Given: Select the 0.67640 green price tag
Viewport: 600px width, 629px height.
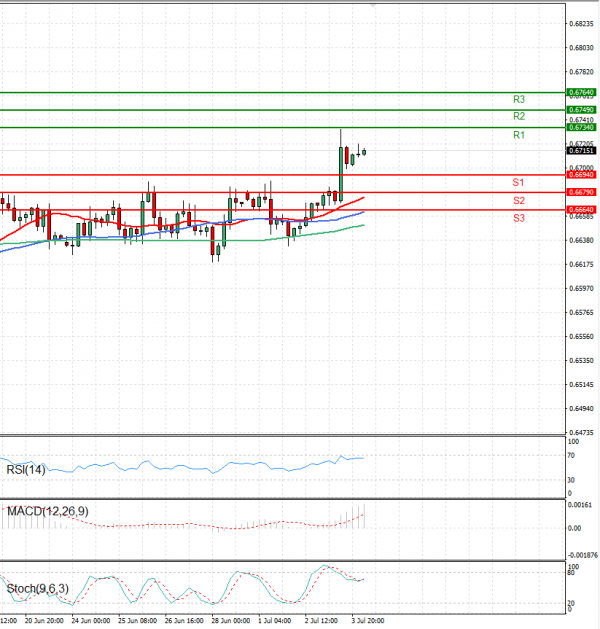Looking at the screenshot, I should 581,93.
